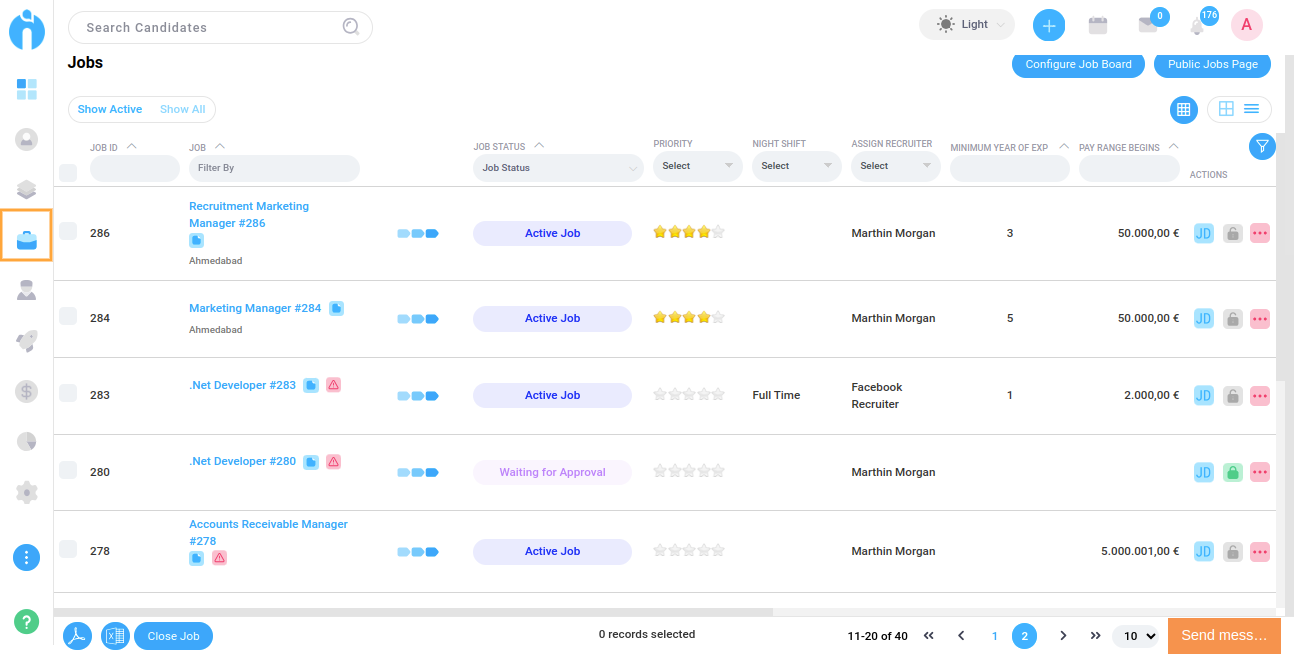1294x654 pixels.
Task: Select checkbox for job 286
Action: [68, 231]
